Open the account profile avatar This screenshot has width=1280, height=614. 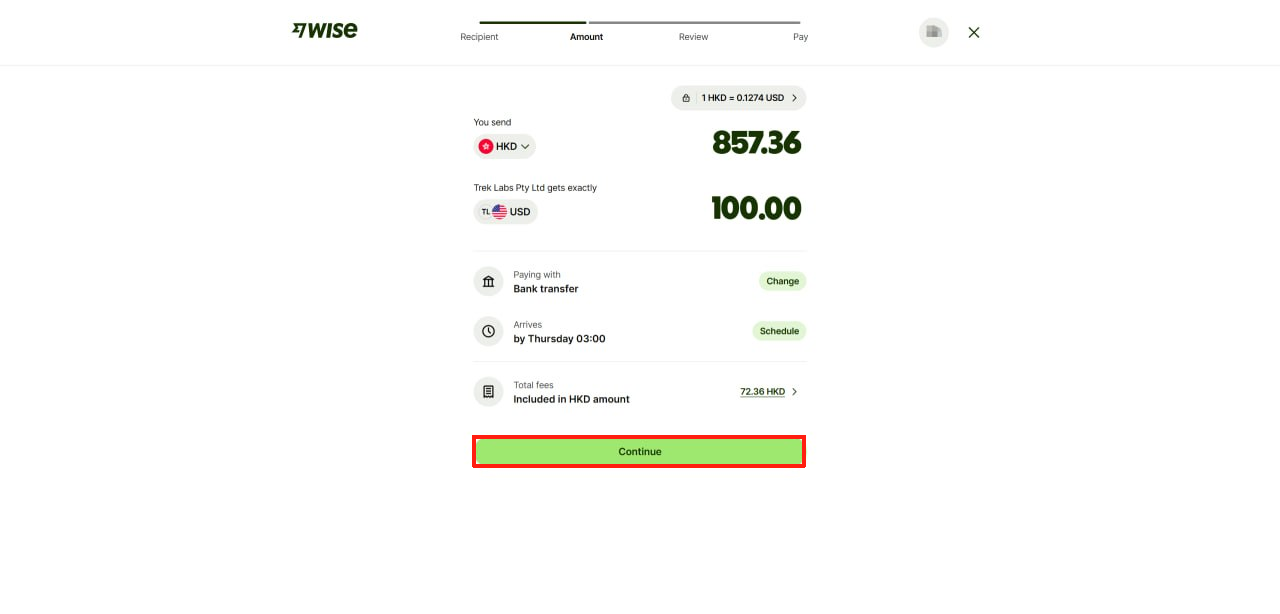click(933, 32)
